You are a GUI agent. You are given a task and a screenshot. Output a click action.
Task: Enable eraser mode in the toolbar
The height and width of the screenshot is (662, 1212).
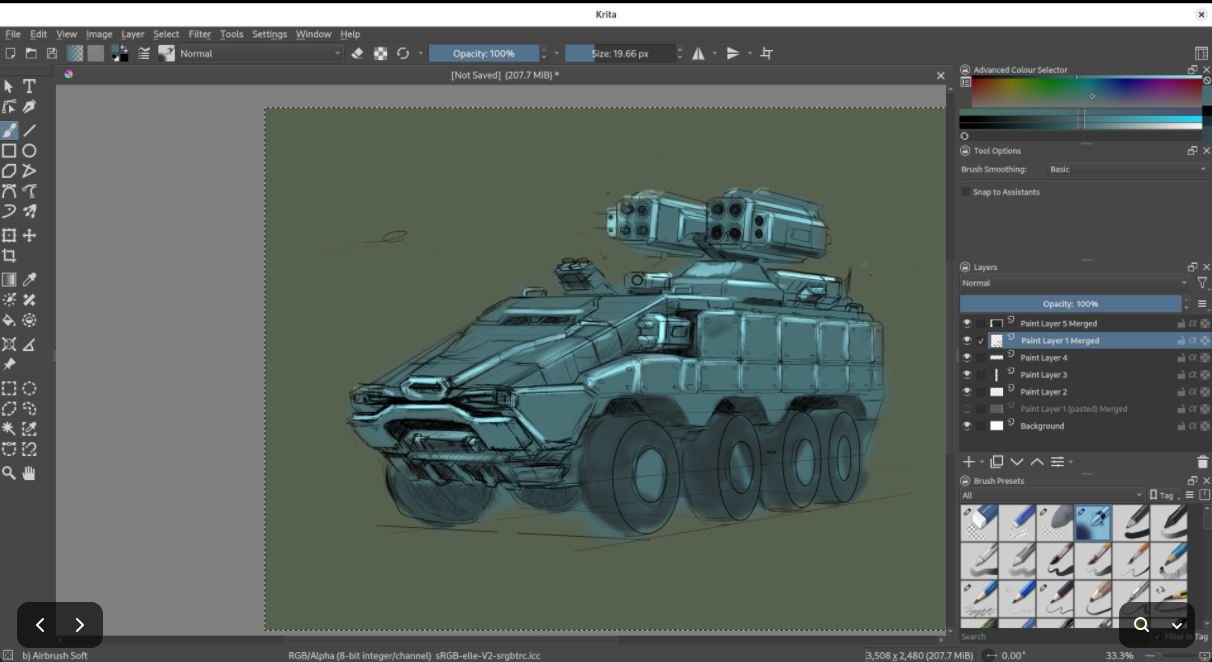(x=357, y=54)
